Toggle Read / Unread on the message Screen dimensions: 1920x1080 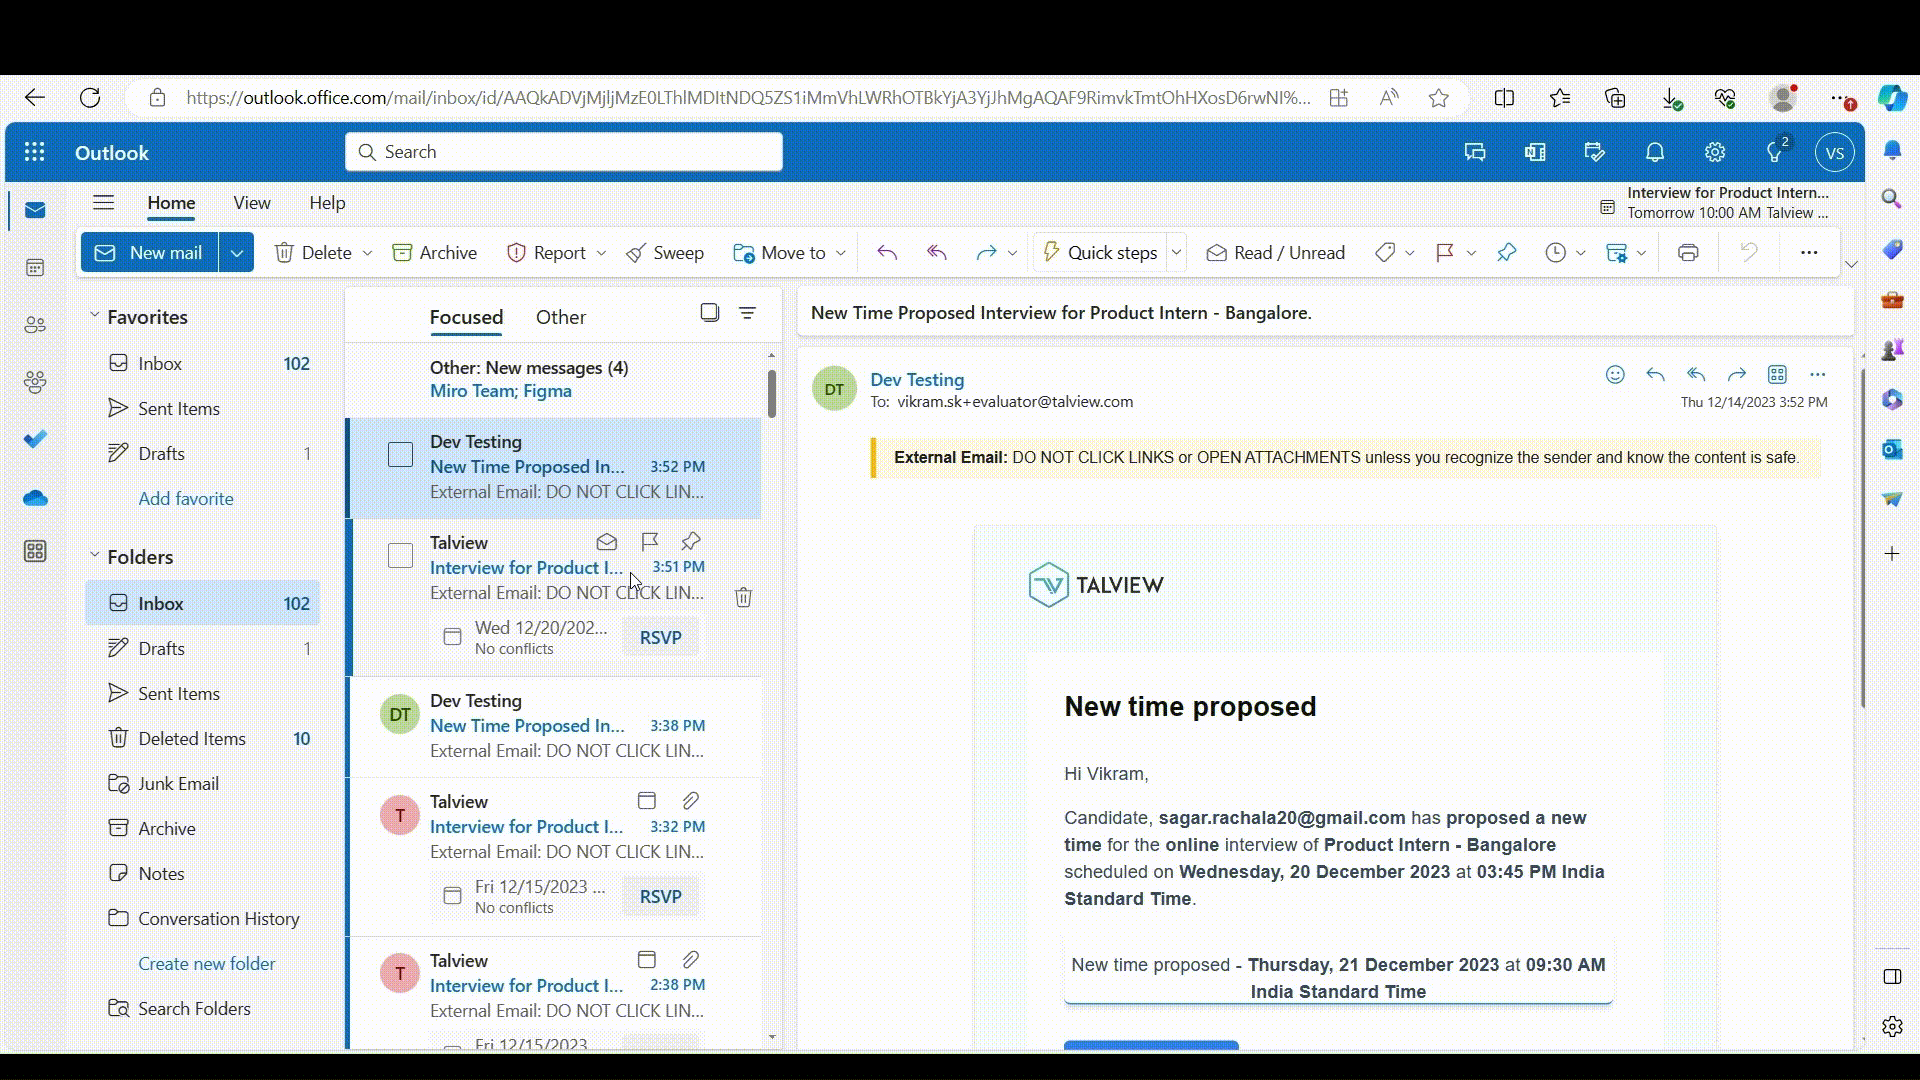(x=1276, y=253)
